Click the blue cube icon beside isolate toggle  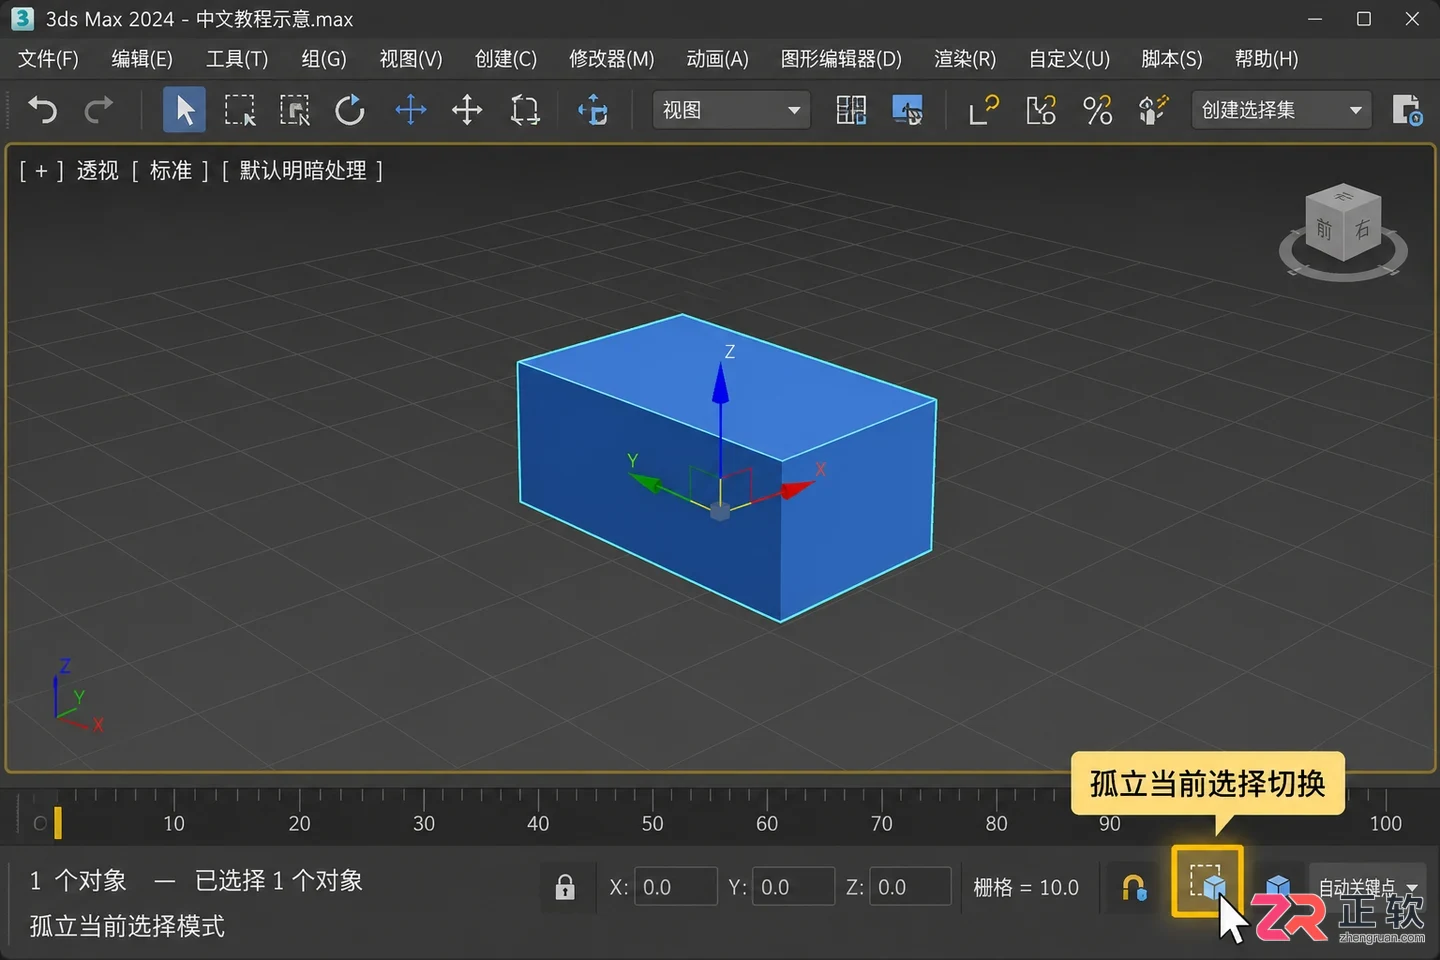1278,886
